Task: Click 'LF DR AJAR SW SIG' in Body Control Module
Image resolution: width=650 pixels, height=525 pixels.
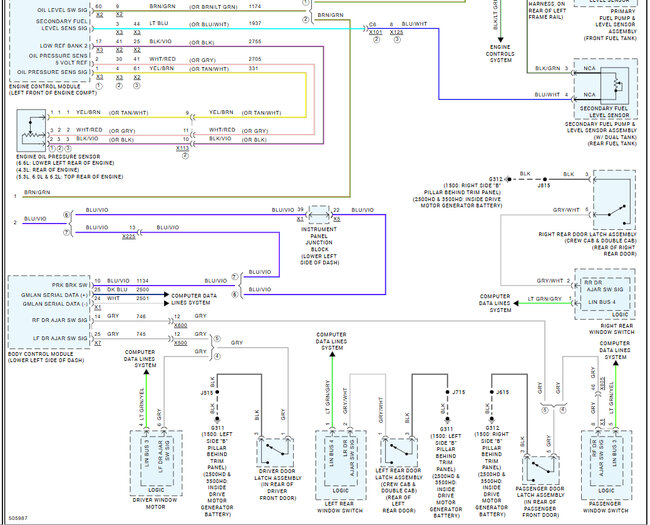Action: (60, 338)
